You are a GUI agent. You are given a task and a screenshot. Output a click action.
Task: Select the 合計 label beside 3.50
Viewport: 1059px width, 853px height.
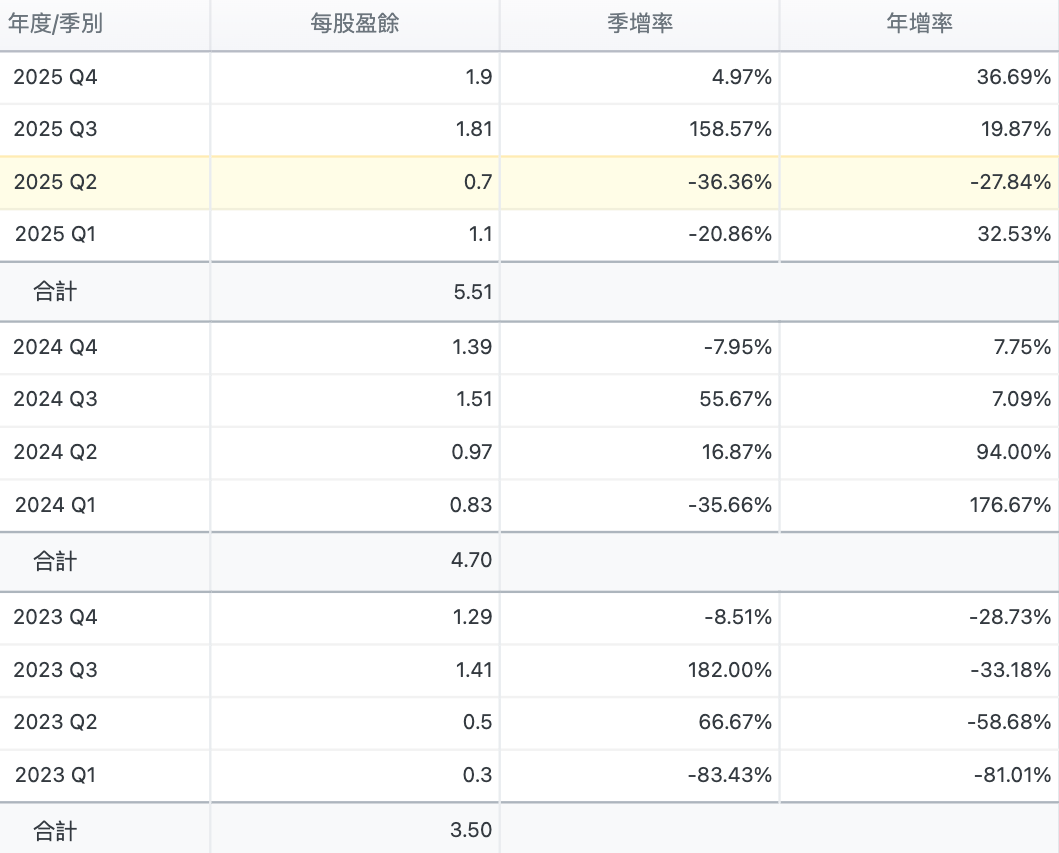click(x=55, y=831)
